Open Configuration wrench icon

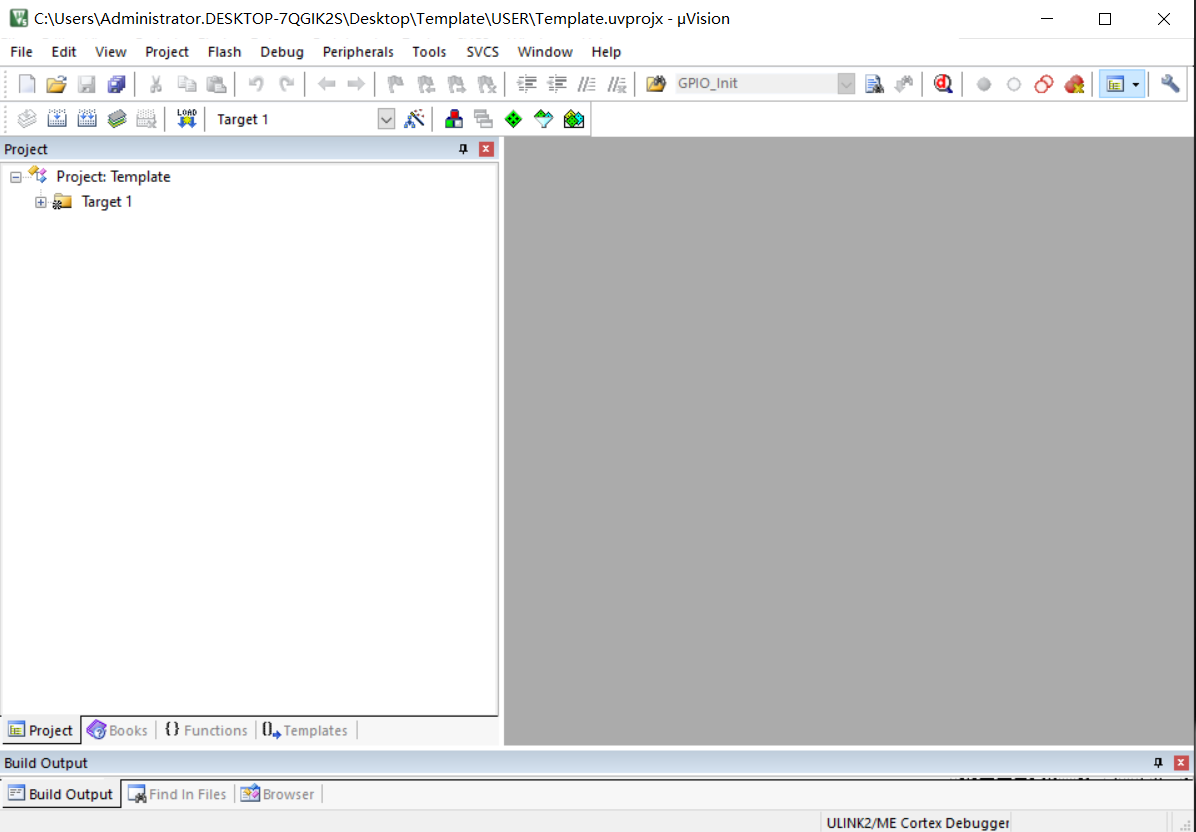1169,84
